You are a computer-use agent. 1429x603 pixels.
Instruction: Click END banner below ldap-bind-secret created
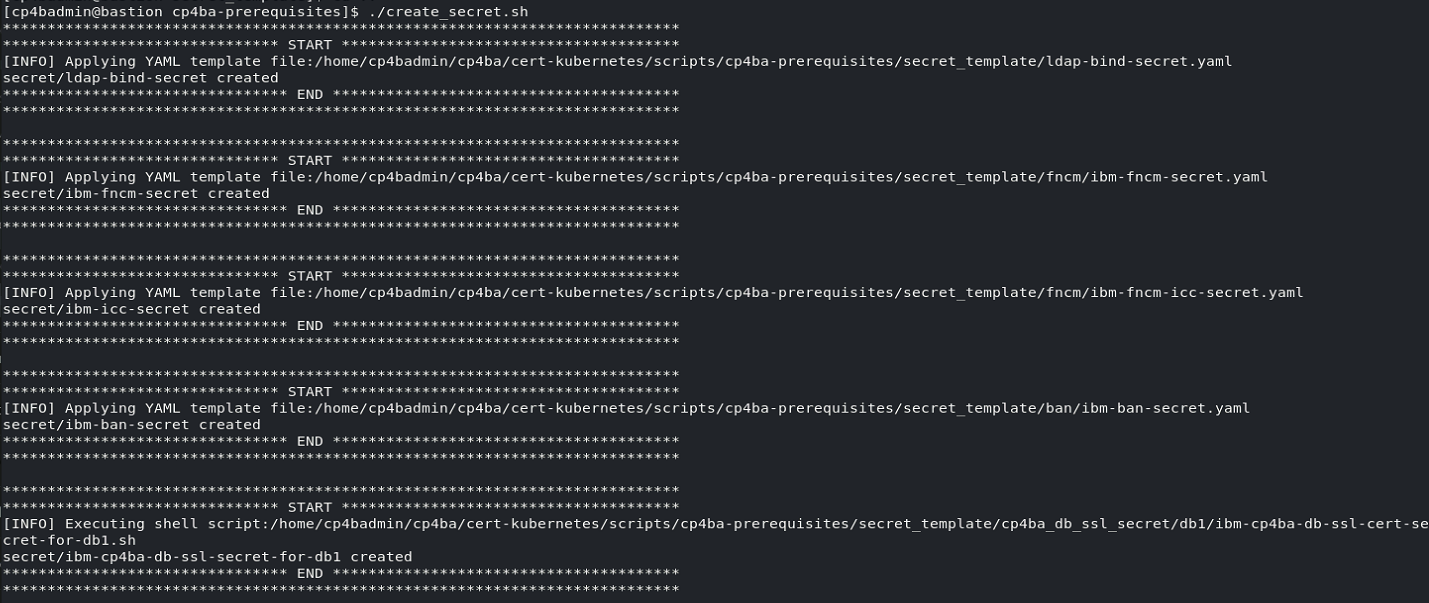310,94
